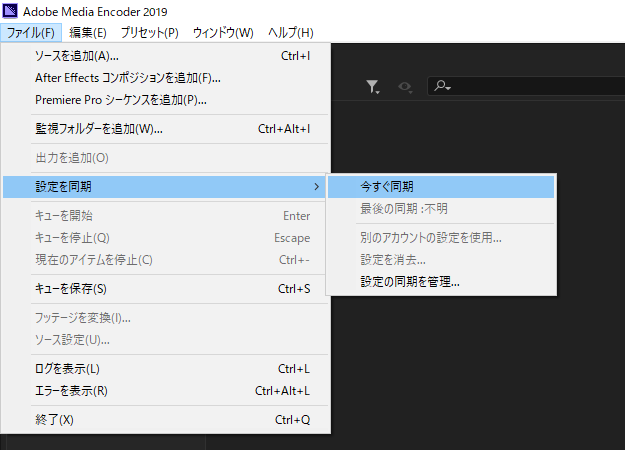
Task: Choose エラーを表示(R)
Action: (166, 391)
